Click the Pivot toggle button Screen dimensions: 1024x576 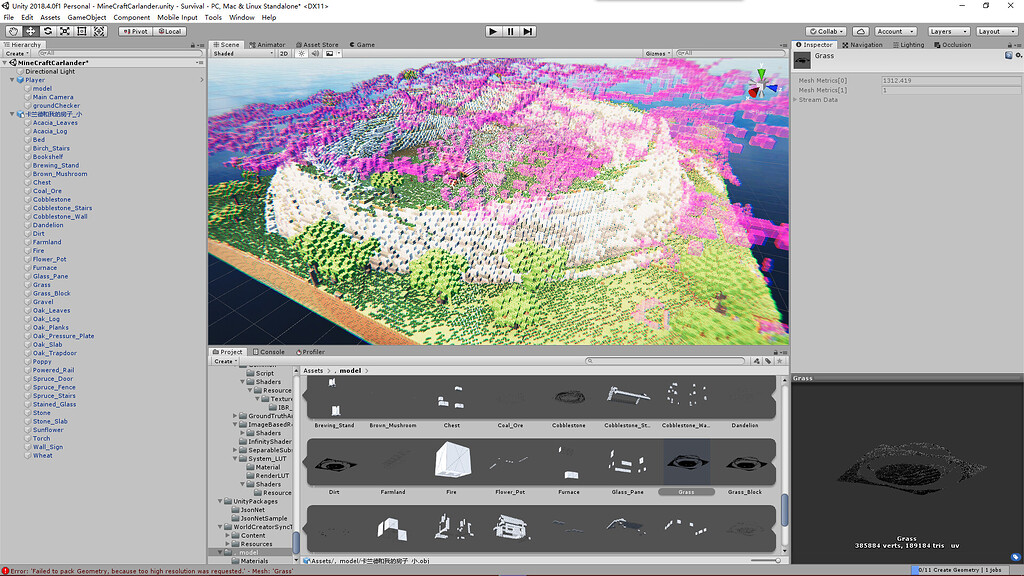135,31
